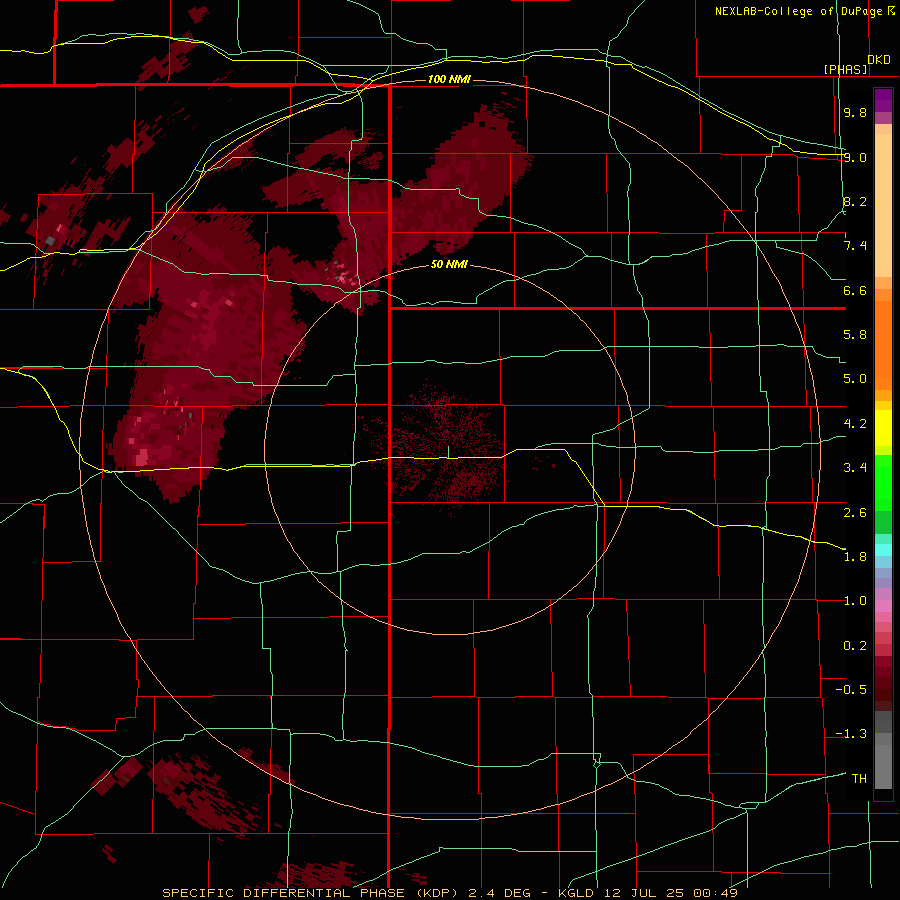This screenshot has width=900, height=900.
Task: Click the Specific Differential Phase caption at bottom
Action: (x=449, y=893)
